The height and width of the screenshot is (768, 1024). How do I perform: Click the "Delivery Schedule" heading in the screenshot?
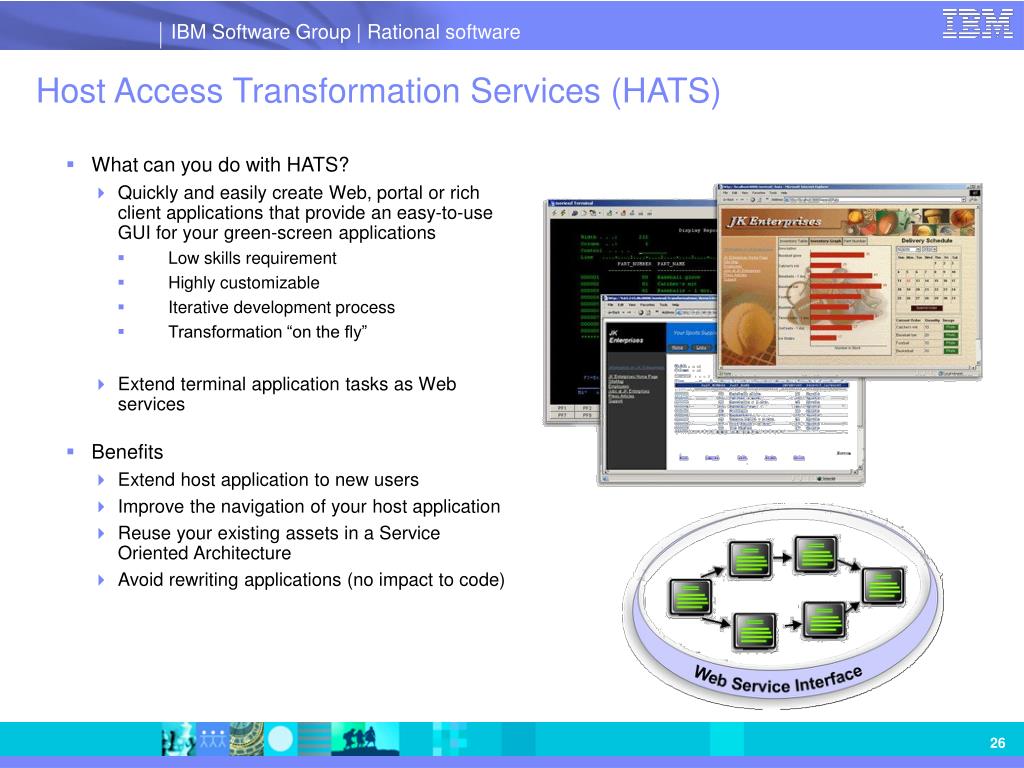(927, 241)
